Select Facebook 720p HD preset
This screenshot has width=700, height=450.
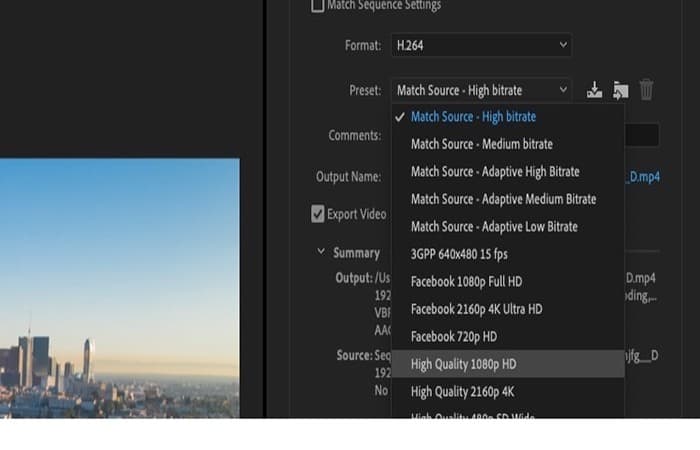[x=508, y=337]
